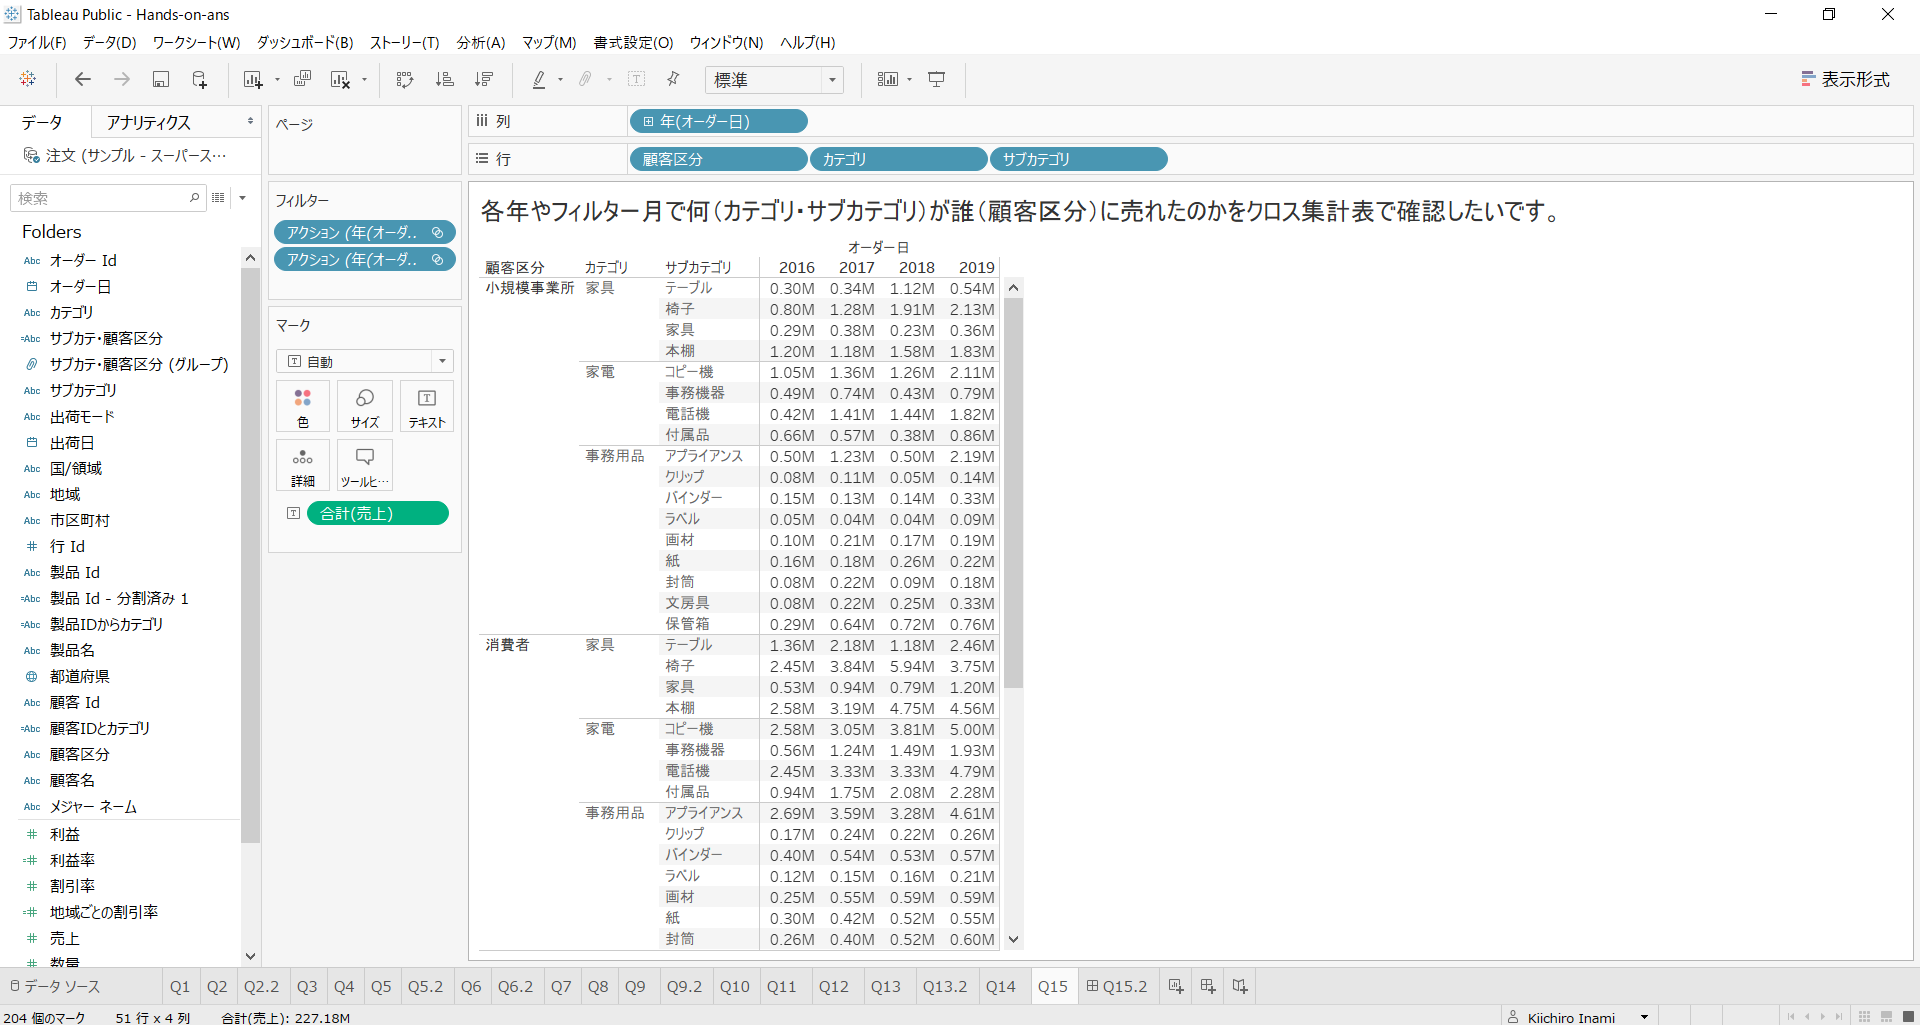Click the first アクション filter pill
The image size is (1920, 1025).
tap(364, 232)
